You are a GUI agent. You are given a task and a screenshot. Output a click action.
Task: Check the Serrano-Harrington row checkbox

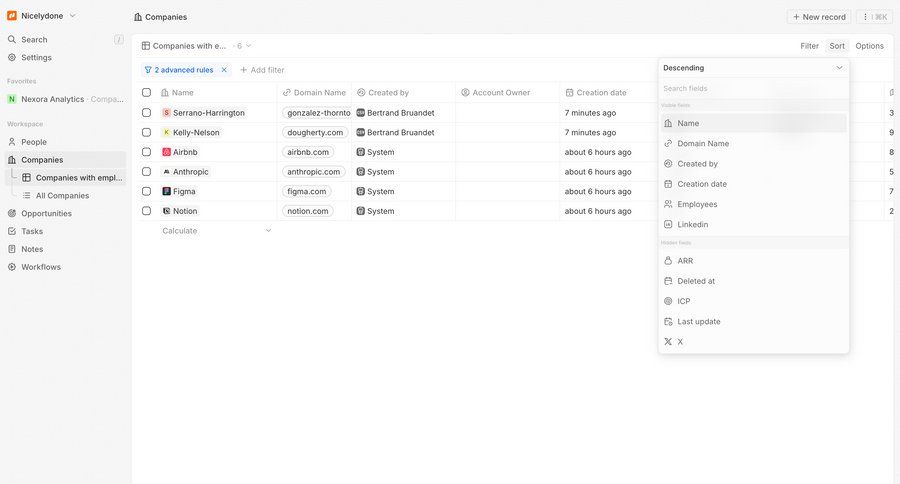(x=146, y=113)
